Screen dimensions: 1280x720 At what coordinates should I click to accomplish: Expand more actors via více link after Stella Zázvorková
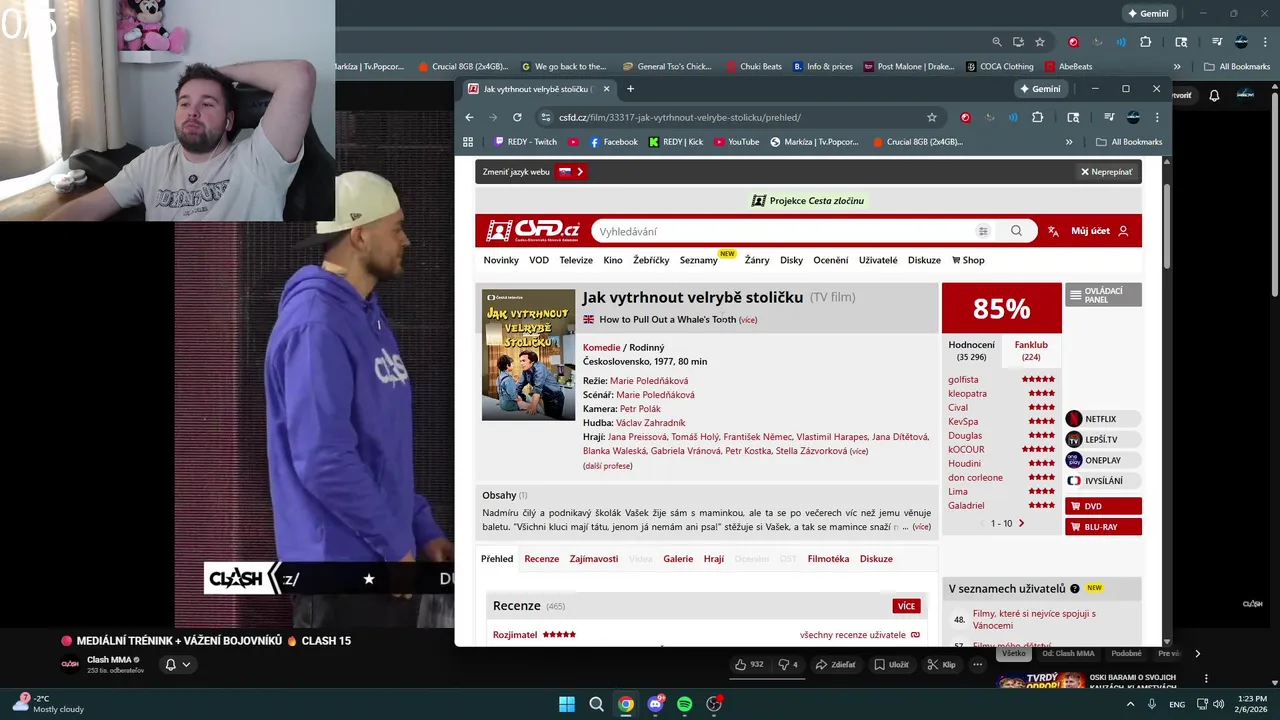(x=859, y=451)
